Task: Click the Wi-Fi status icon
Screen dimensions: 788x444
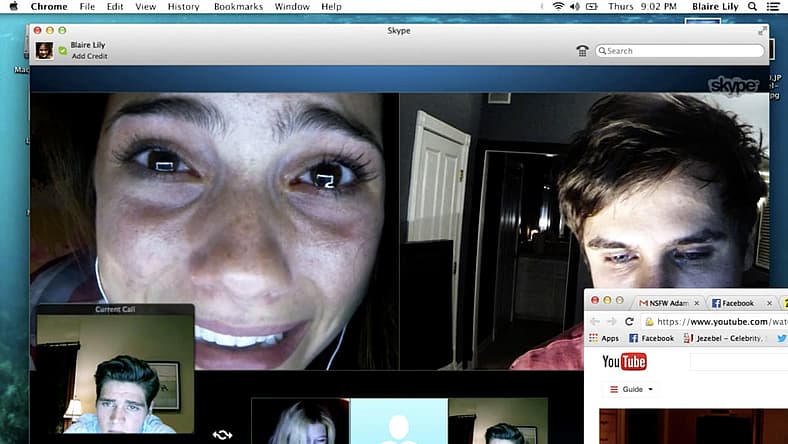Action: [558, 7]
